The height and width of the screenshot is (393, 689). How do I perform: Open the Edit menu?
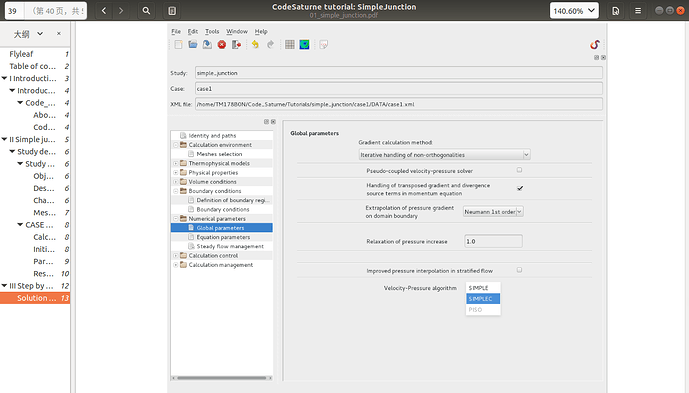coord(192,32)
